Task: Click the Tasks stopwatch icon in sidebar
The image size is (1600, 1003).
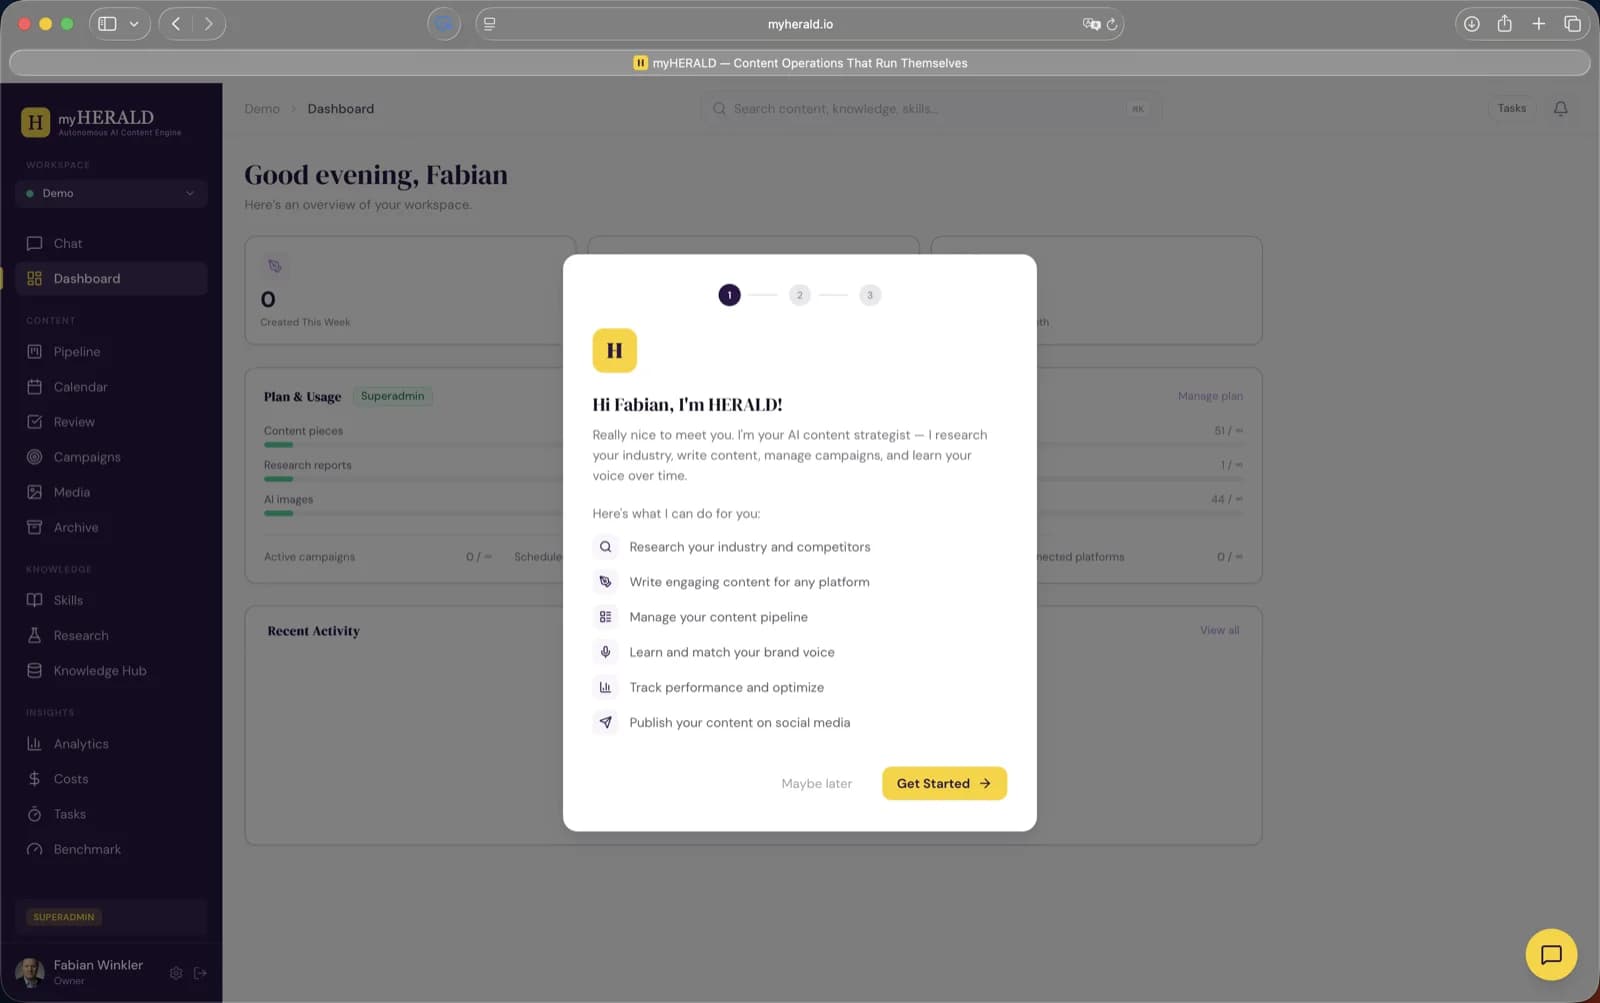Action: 35,814
